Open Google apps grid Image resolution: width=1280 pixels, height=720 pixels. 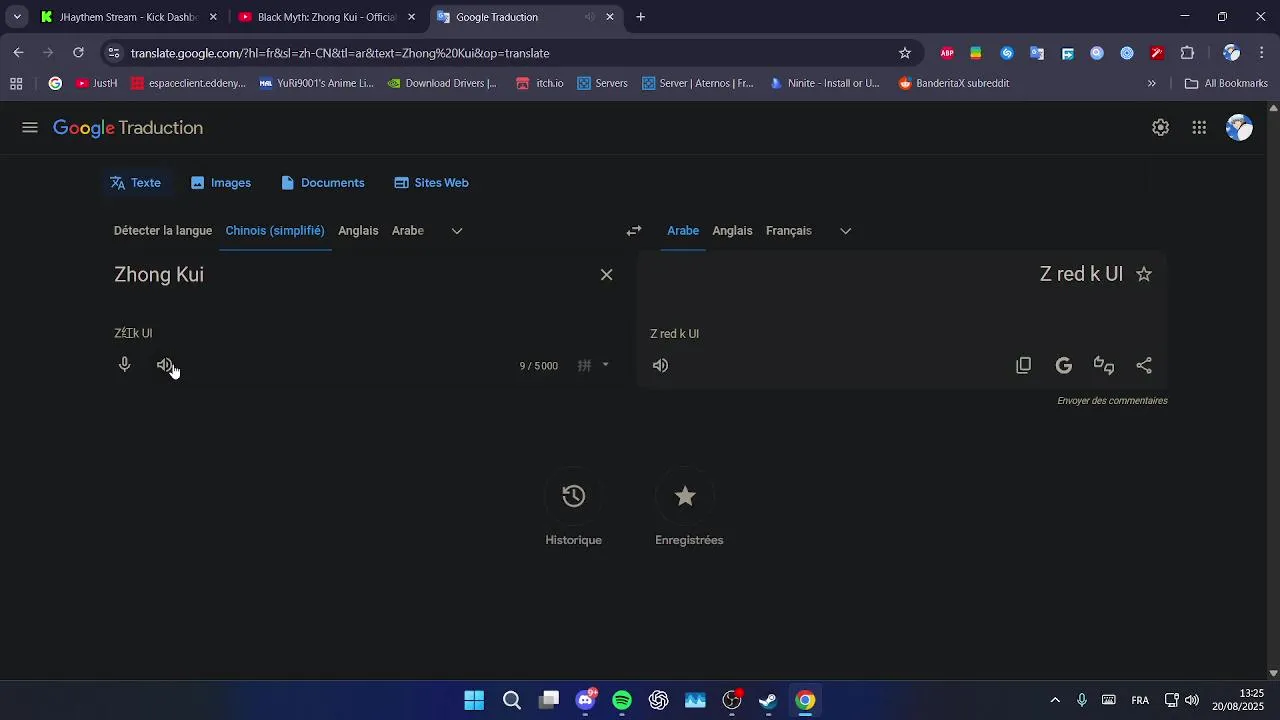[1199, 128]
